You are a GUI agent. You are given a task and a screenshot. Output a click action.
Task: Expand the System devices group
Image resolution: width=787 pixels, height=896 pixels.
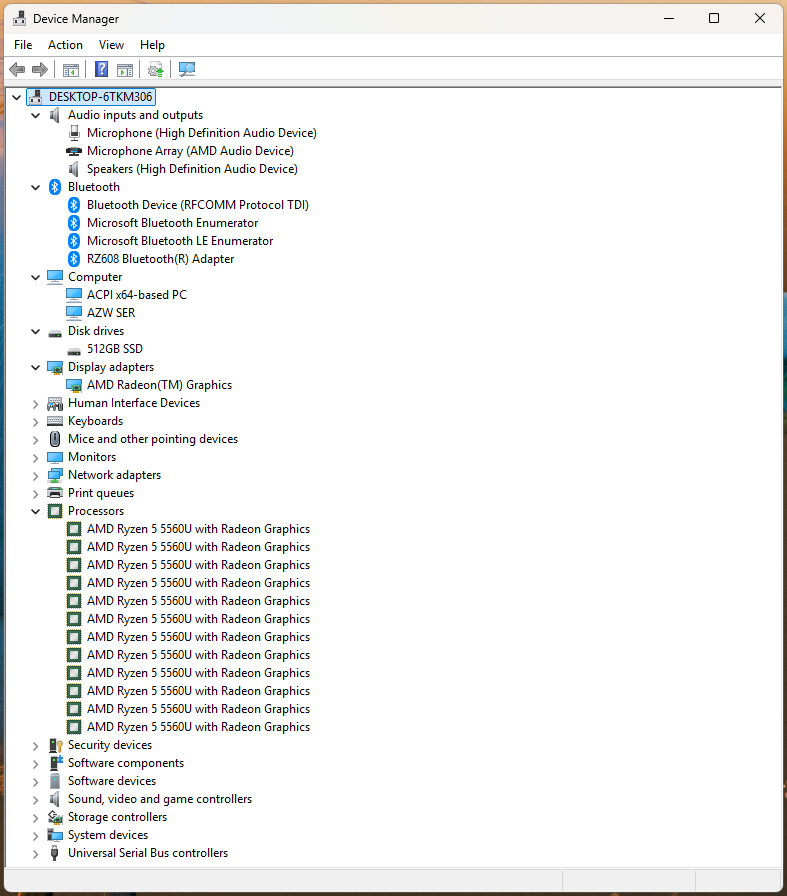coord(35,836)
